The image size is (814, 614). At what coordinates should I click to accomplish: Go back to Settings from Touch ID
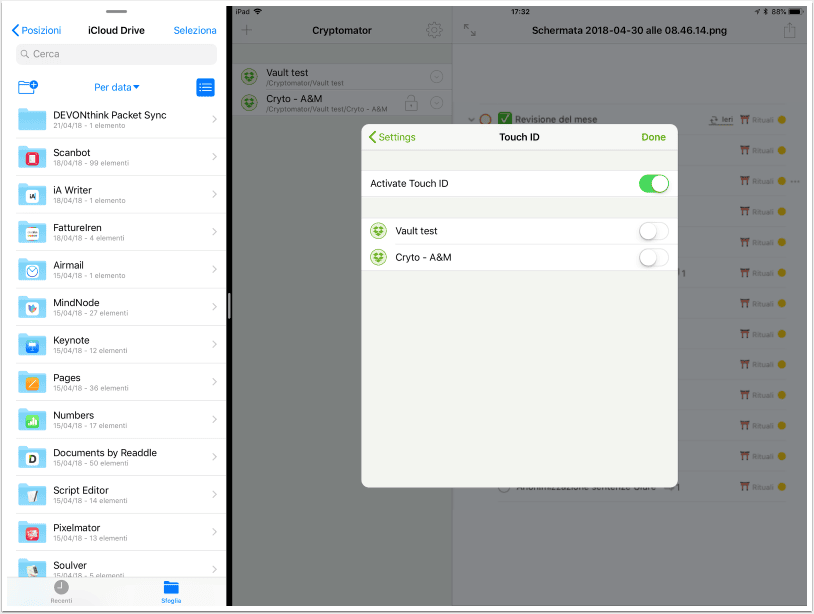click(x=392, y=137)
